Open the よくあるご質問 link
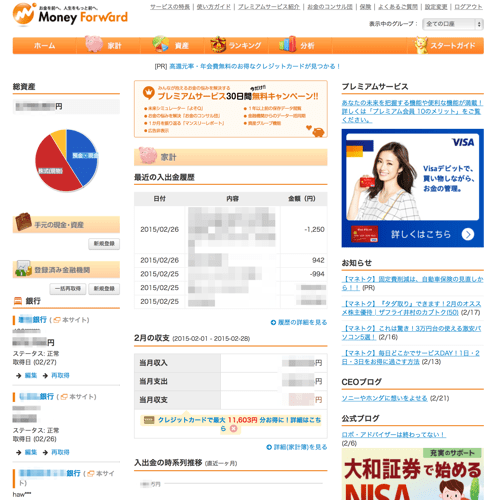Viewport: 497px width, 500px height. click(398, 7)
